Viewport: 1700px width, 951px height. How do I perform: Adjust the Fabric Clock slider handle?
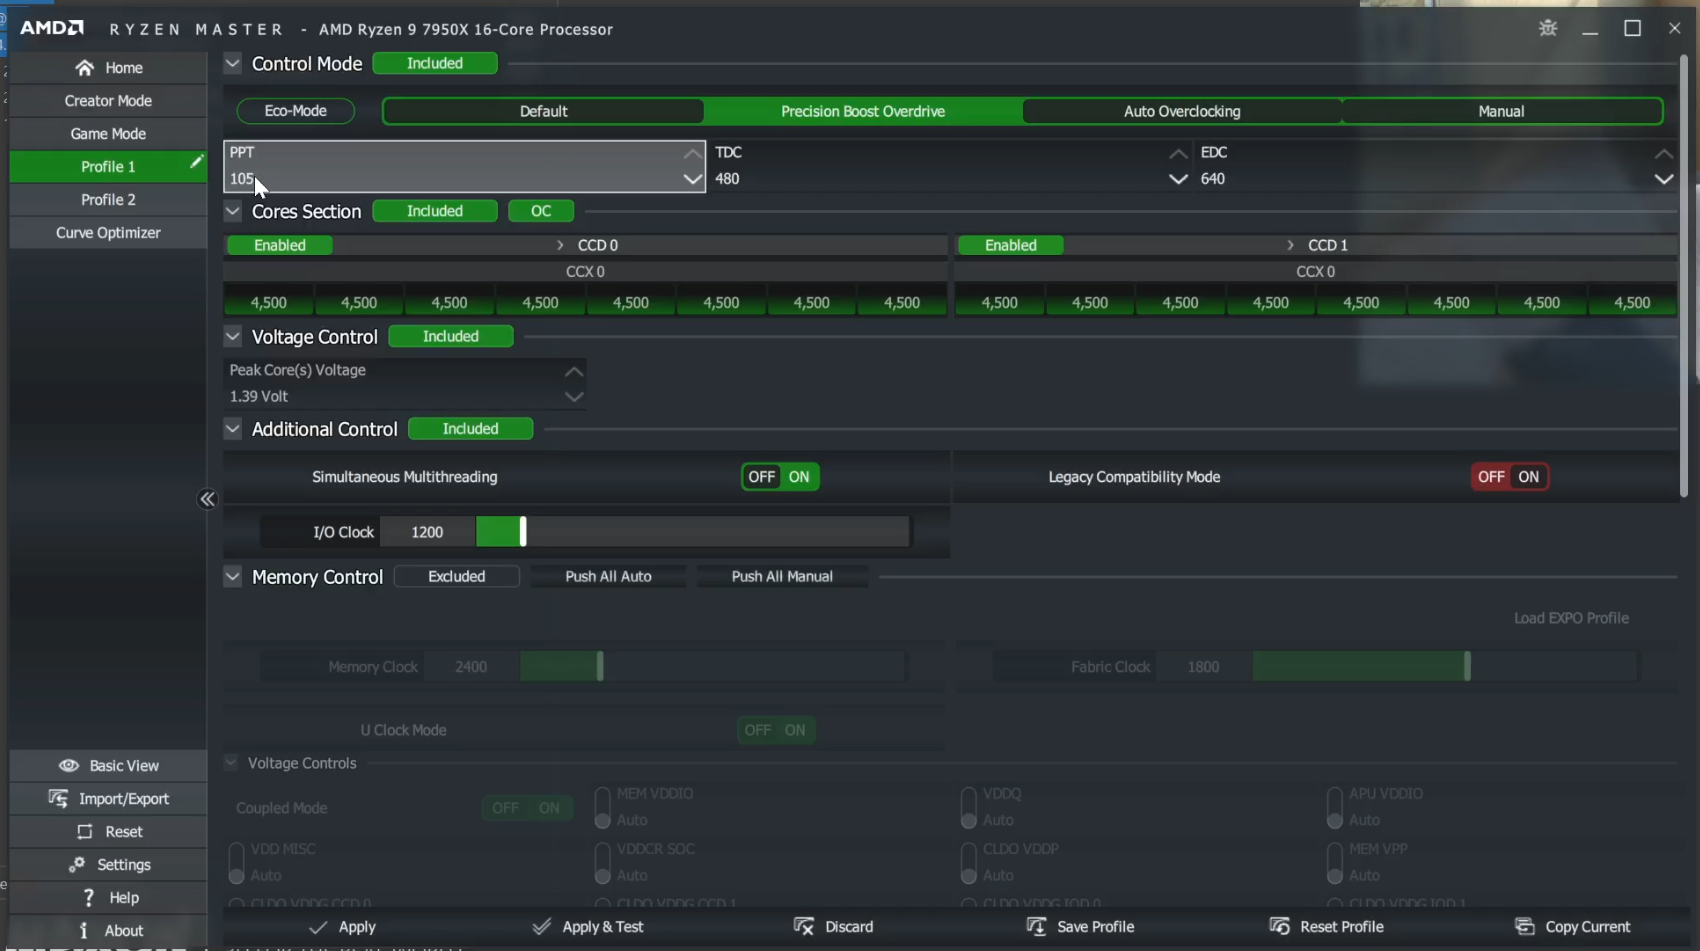pos(1467,666)
